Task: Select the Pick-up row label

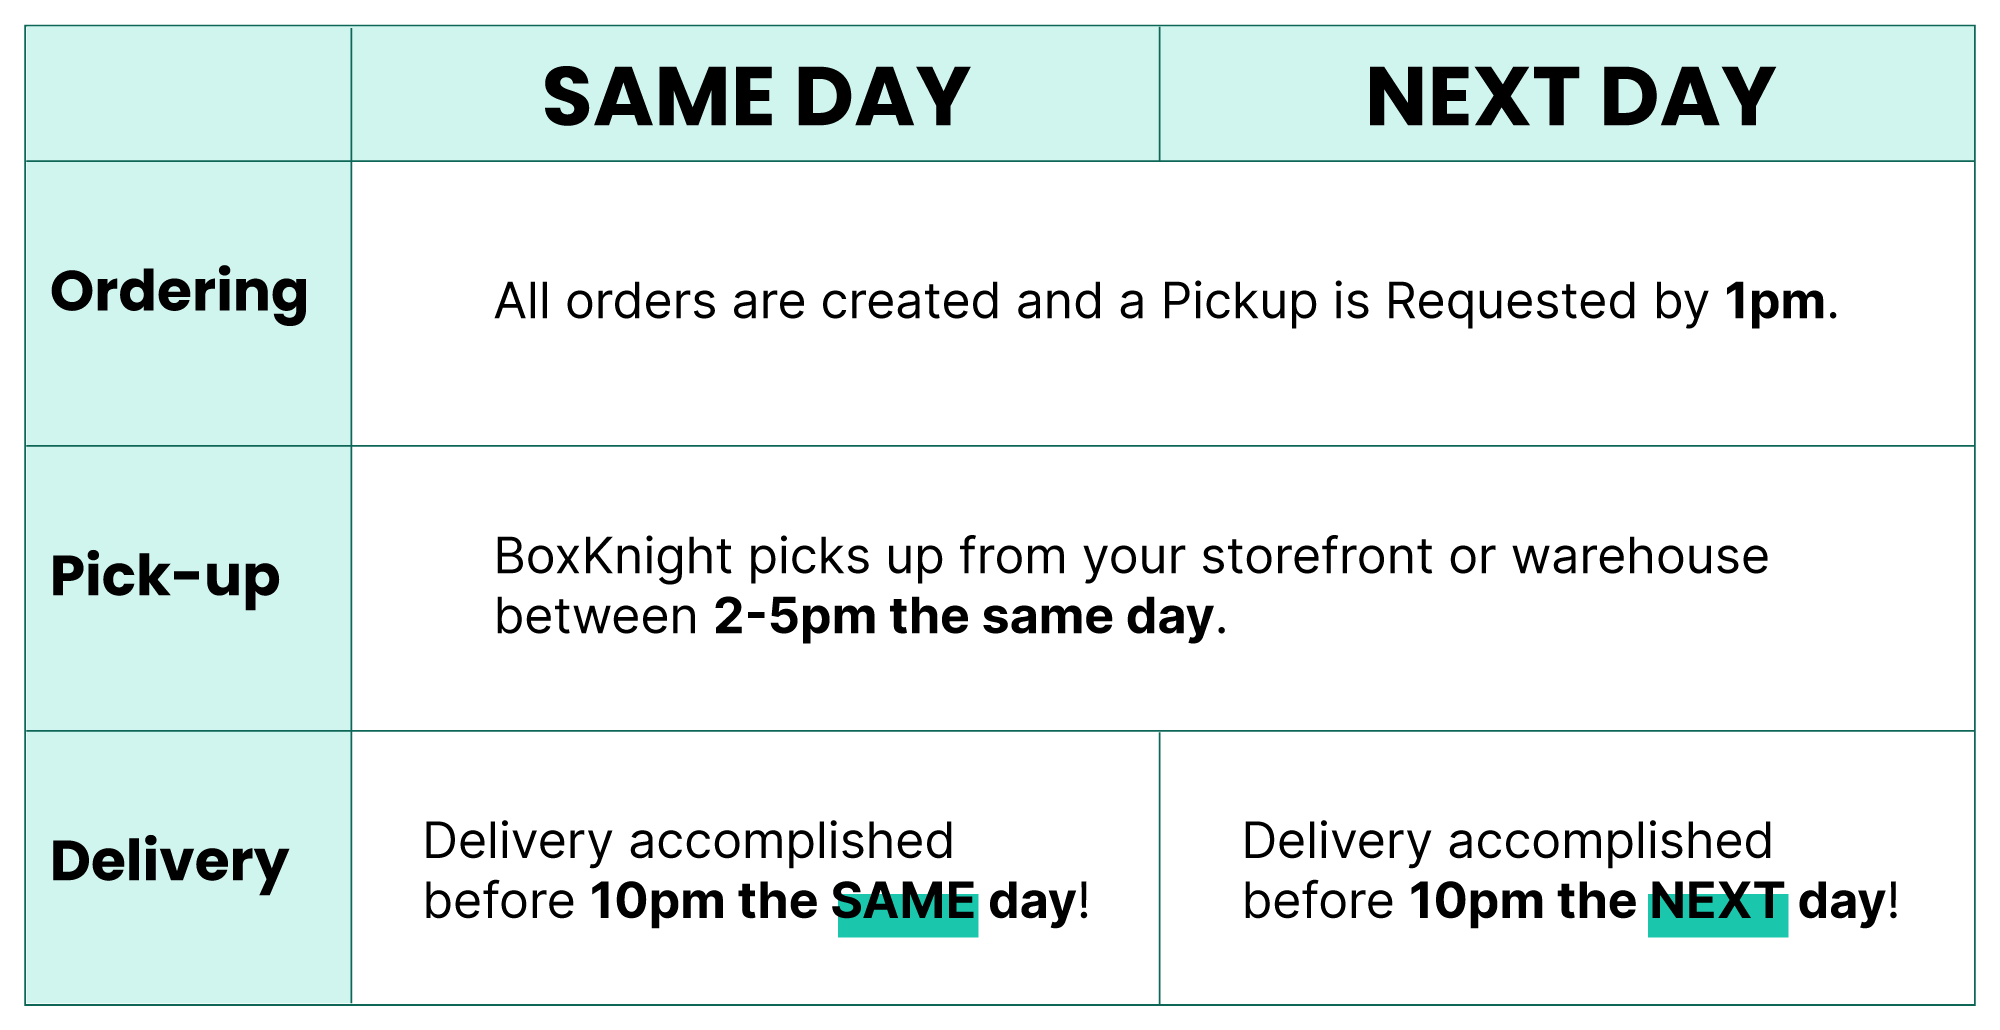Action: [x=165, y=577]
